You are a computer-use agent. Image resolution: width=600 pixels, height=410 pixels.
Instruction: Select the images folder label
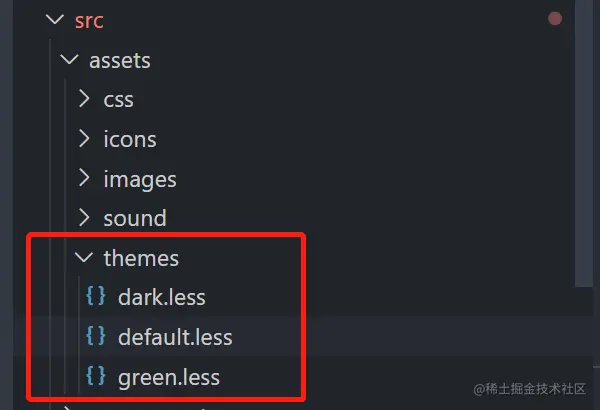click(140, 179)
